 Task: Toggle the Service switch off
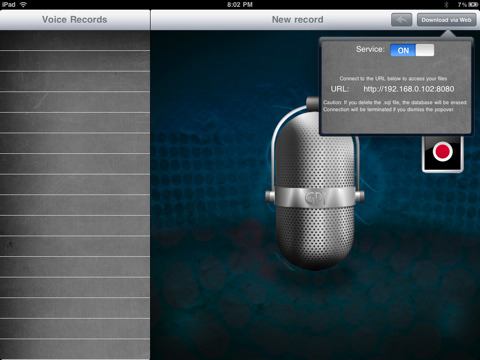412,50
